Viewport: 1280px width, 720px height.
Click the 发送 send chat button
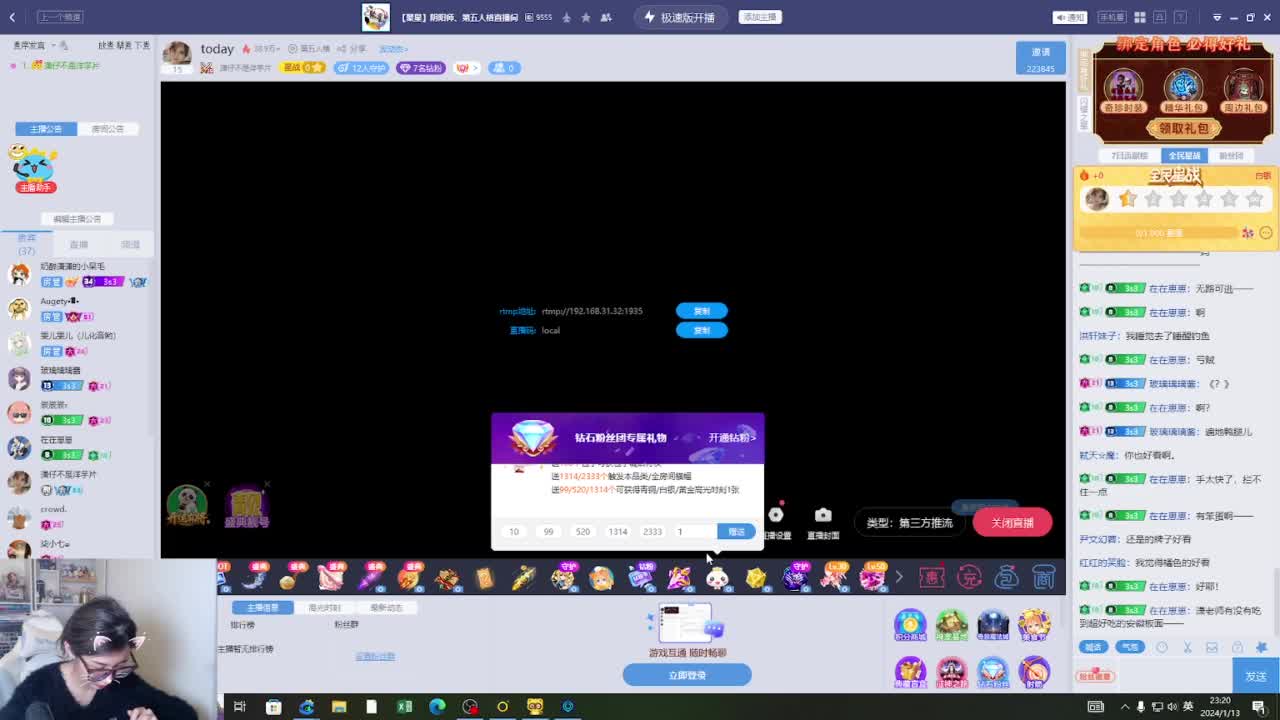click(1256, 677)
